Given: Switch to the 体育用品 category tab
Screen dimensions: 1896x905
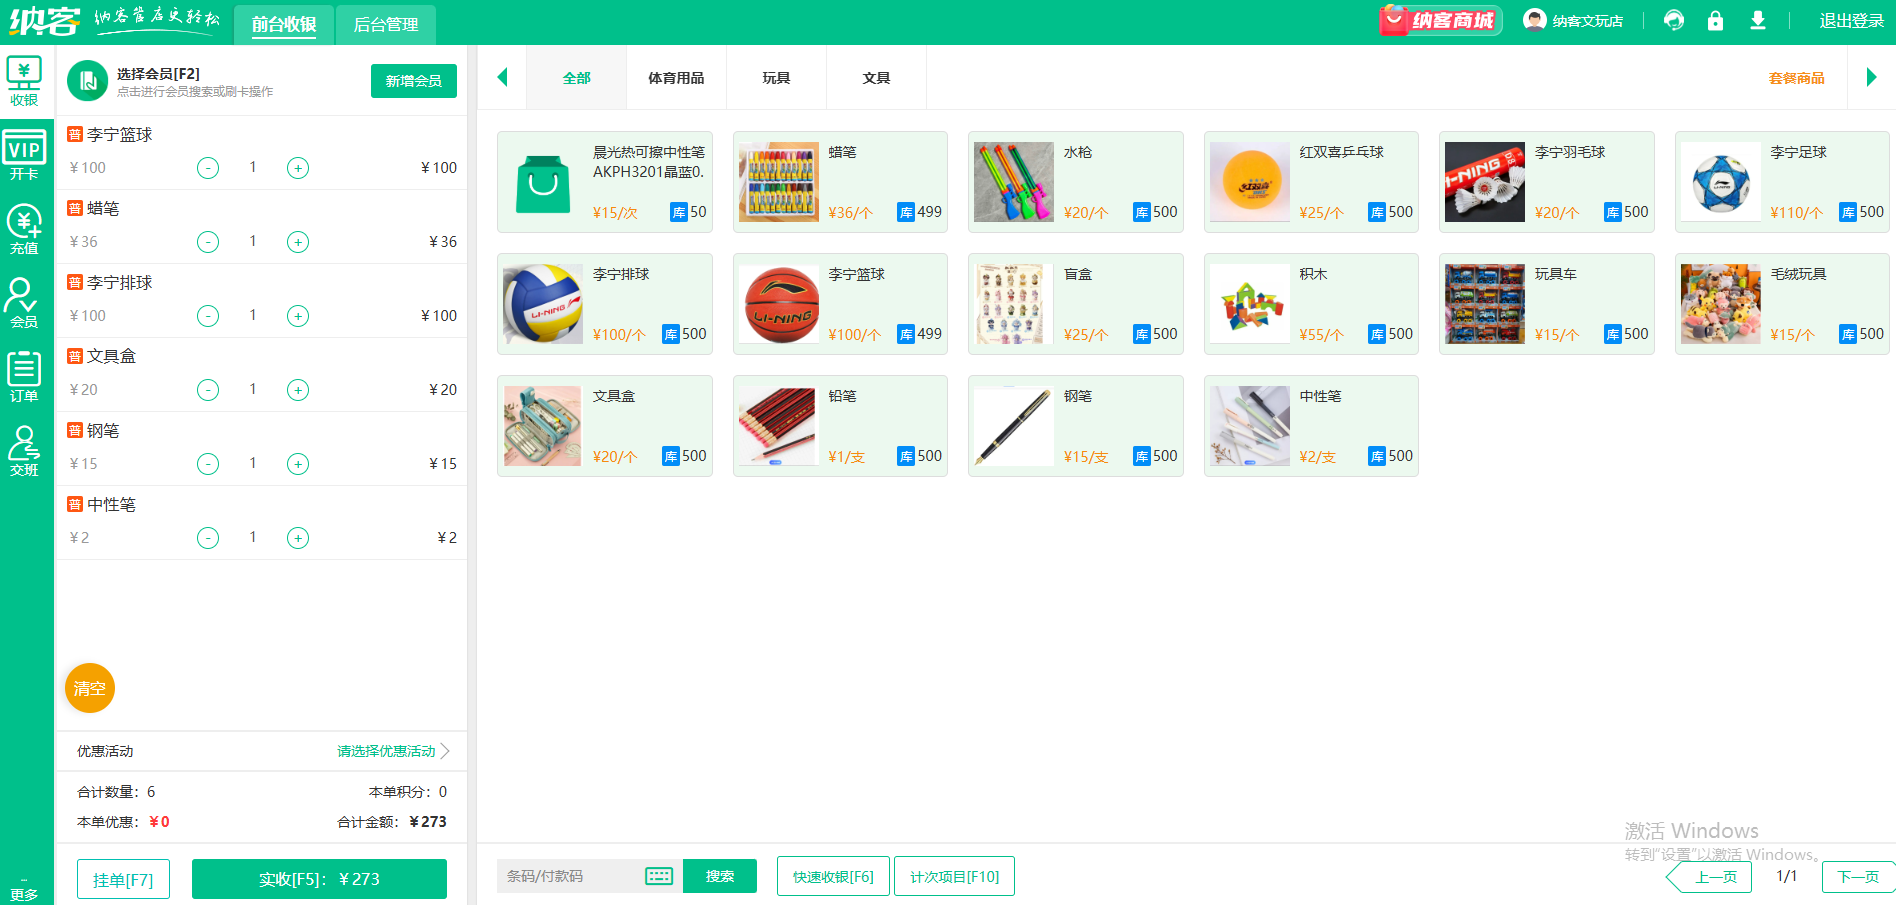Looking at the screenshot, I should pos(676,78).
